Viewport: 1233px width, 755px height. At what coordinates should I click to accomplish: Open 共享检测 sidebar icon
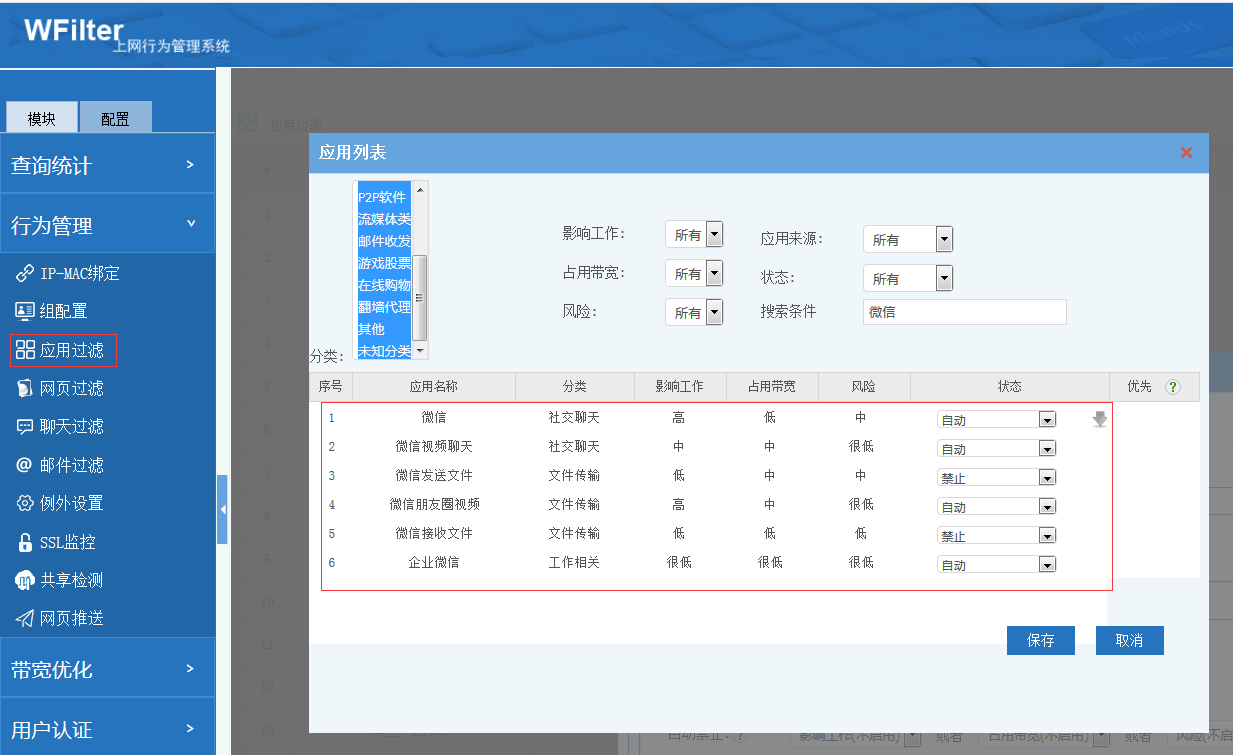[25, 580]
